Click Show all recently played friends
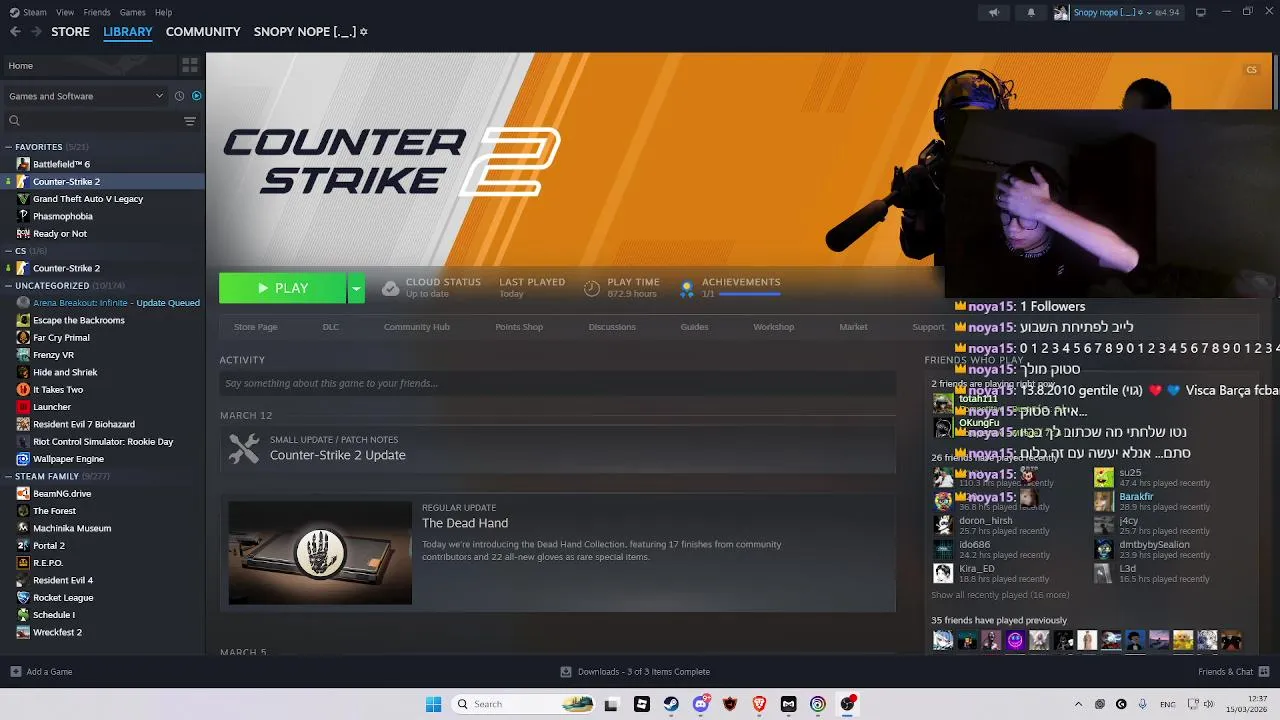The width and height of the screenshot is (1280, 720). pyautogui.click(x=1000, y=595)
